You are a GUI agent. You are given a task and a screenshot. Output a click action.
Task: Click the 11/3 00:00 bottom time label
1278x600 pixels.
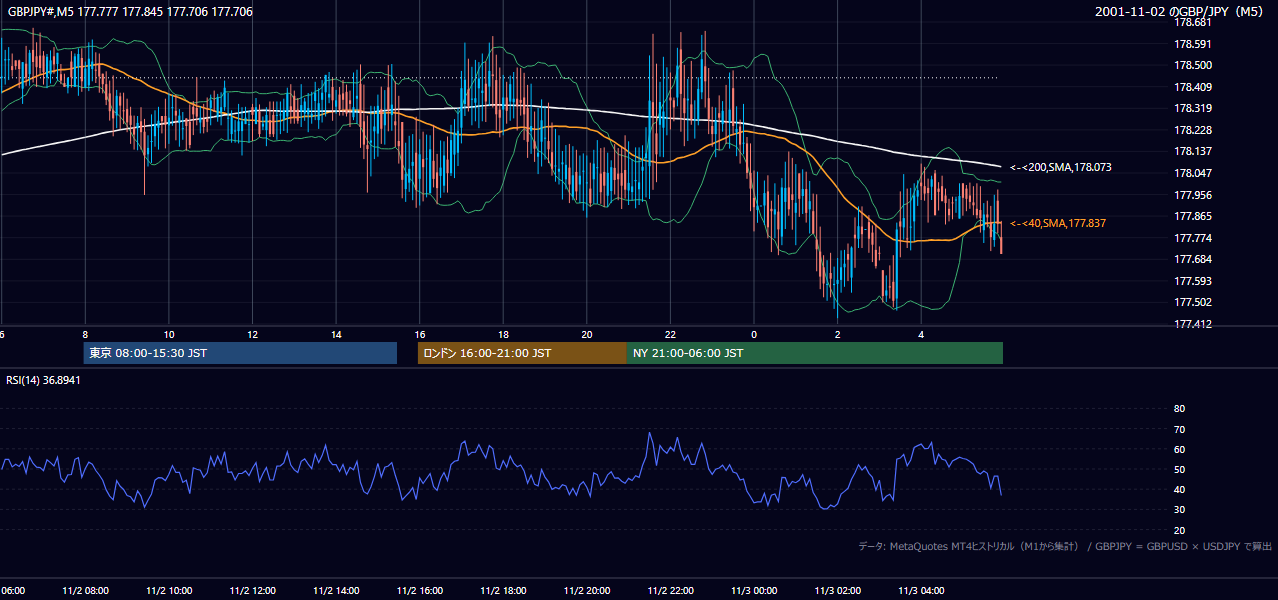755,591
